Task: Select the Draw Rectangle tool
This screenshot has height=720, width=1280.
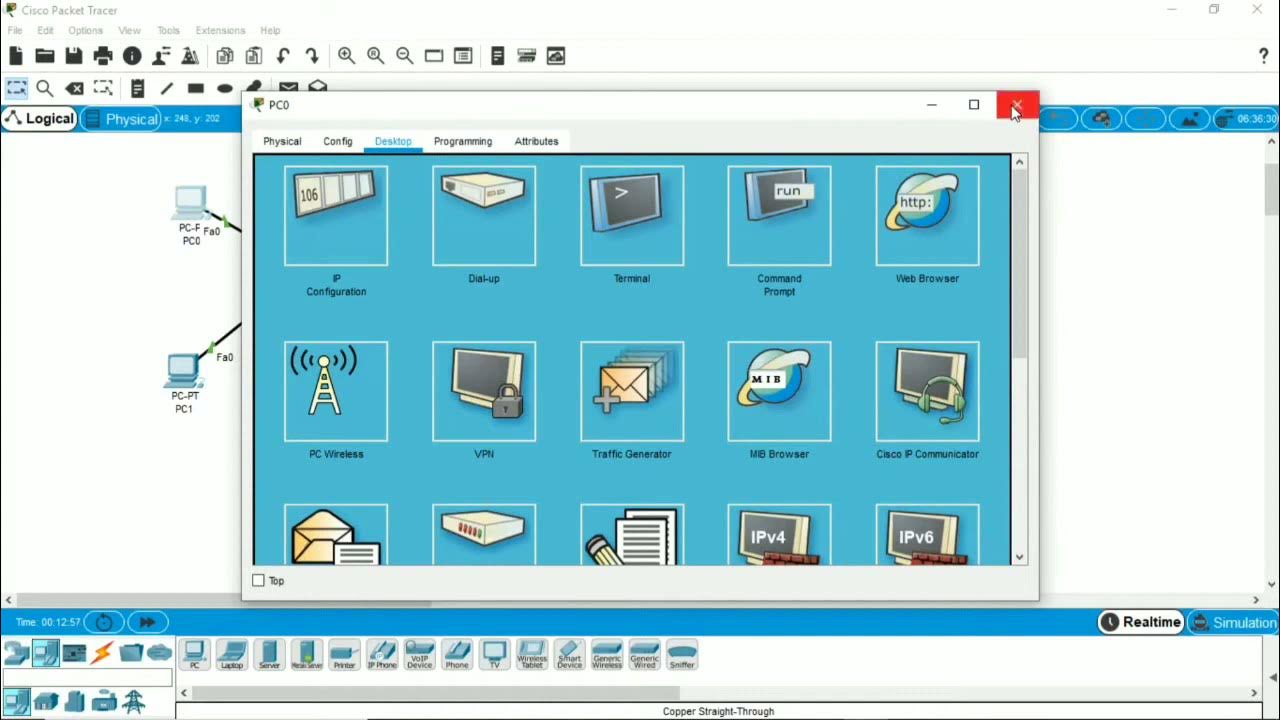Action: [196, 88]
